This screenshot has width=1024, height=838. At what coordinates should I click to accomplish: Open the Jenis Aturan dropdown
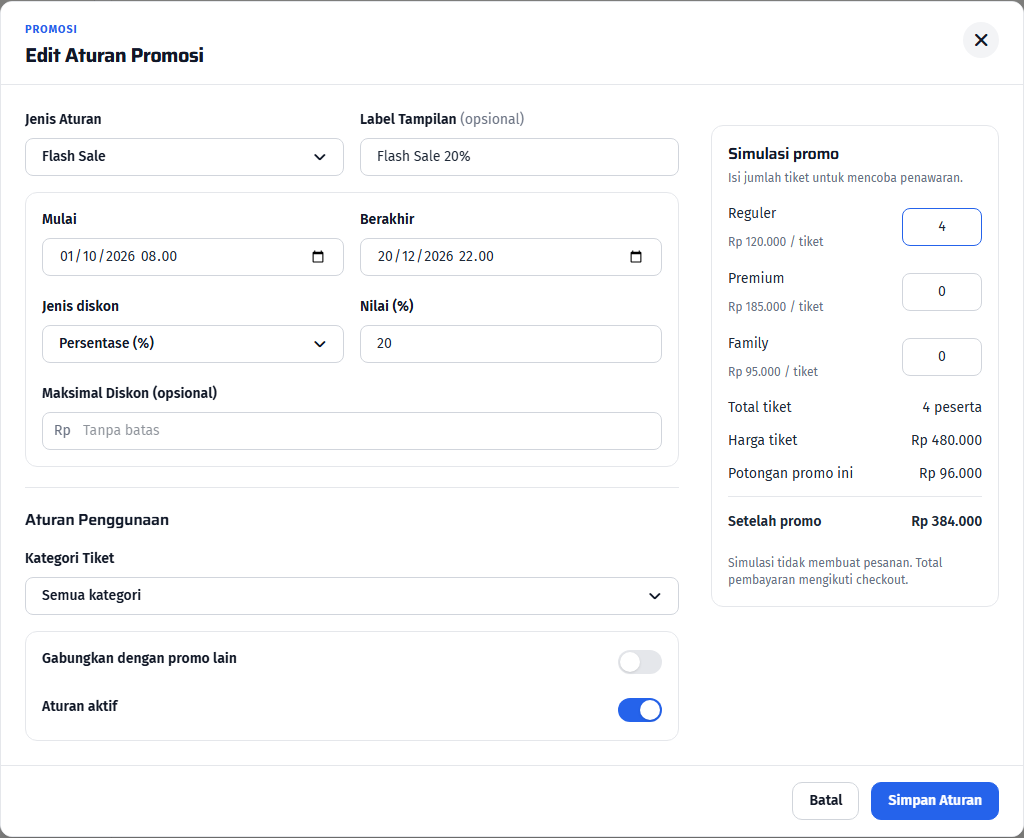coord(184,157)
